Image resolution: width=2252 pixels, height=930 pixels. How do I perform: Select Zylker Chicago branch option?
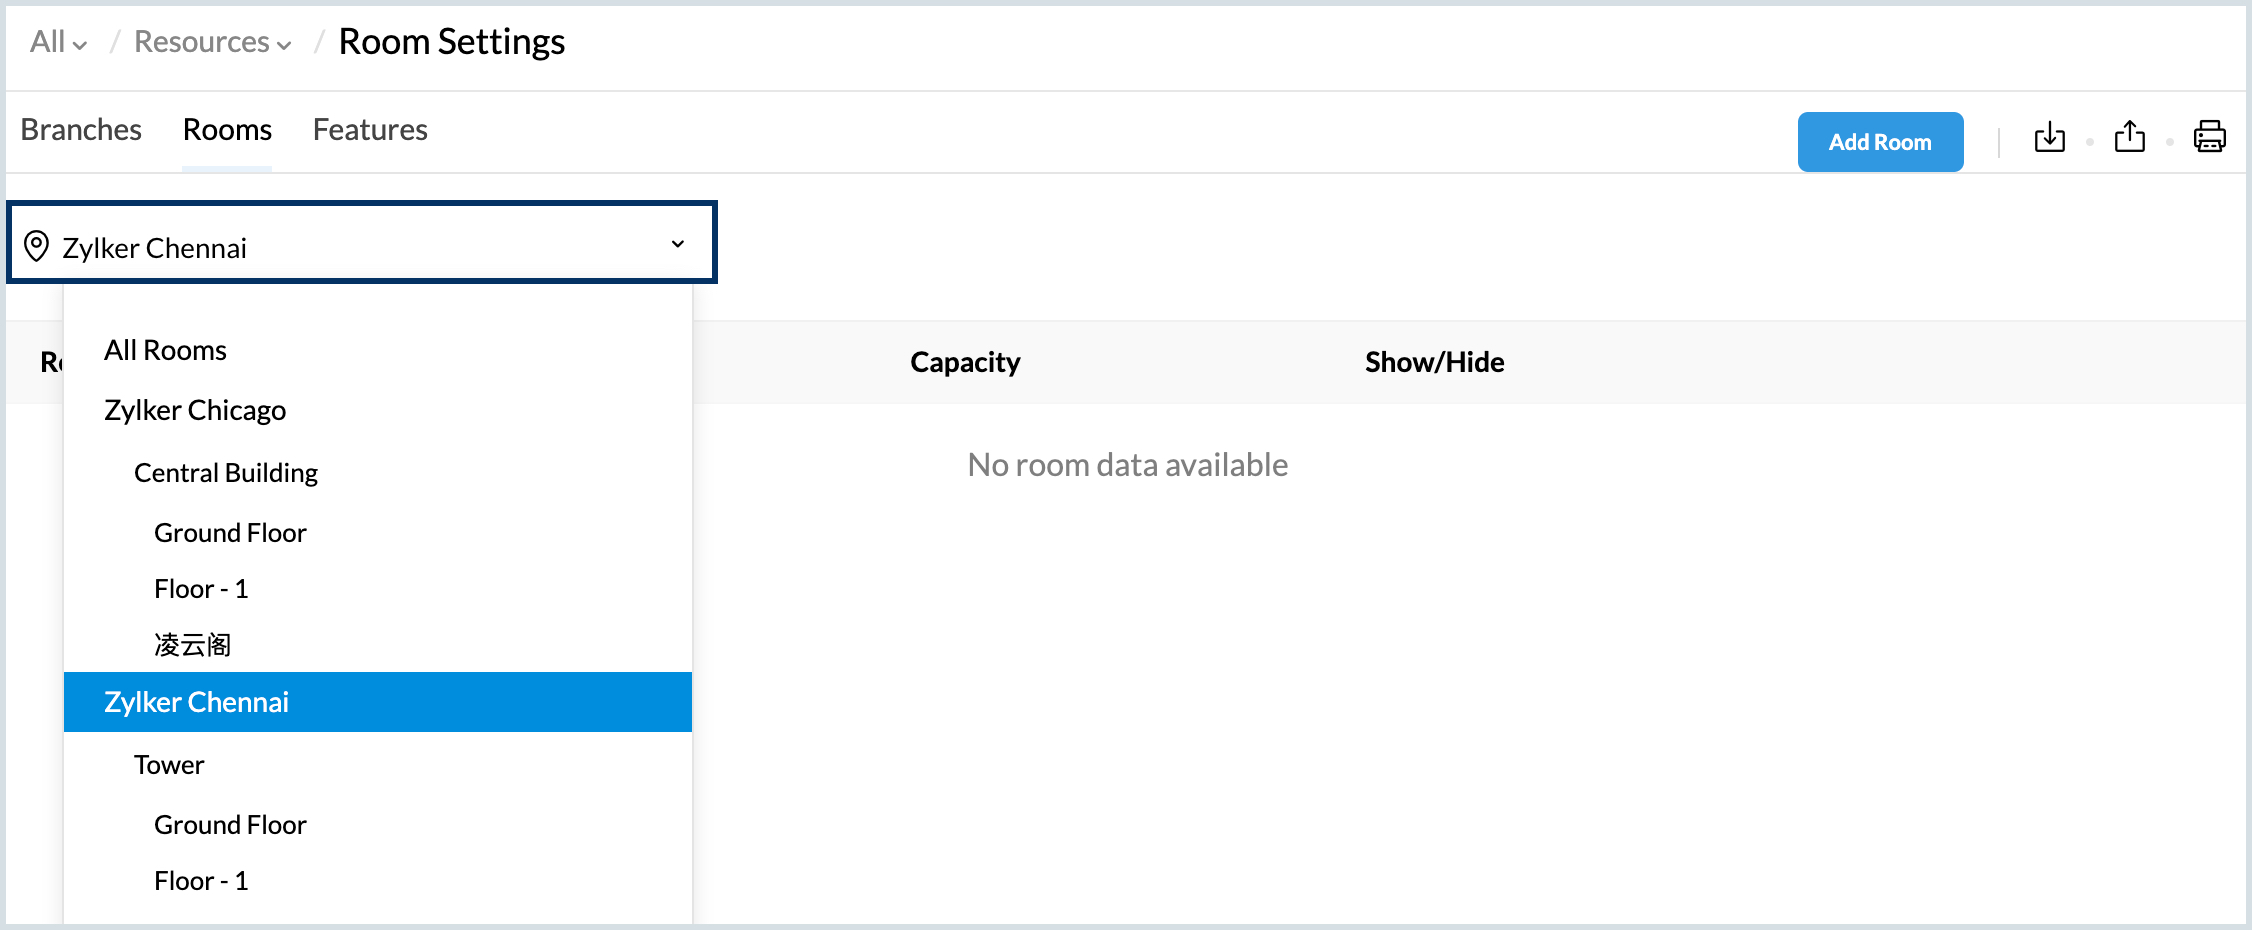click(x=195, y=410)
